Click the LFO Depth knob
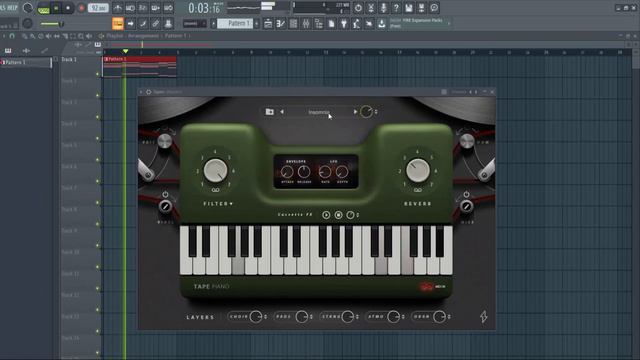Viewport: 640px width, 360px height. click(x=342, y=172)
